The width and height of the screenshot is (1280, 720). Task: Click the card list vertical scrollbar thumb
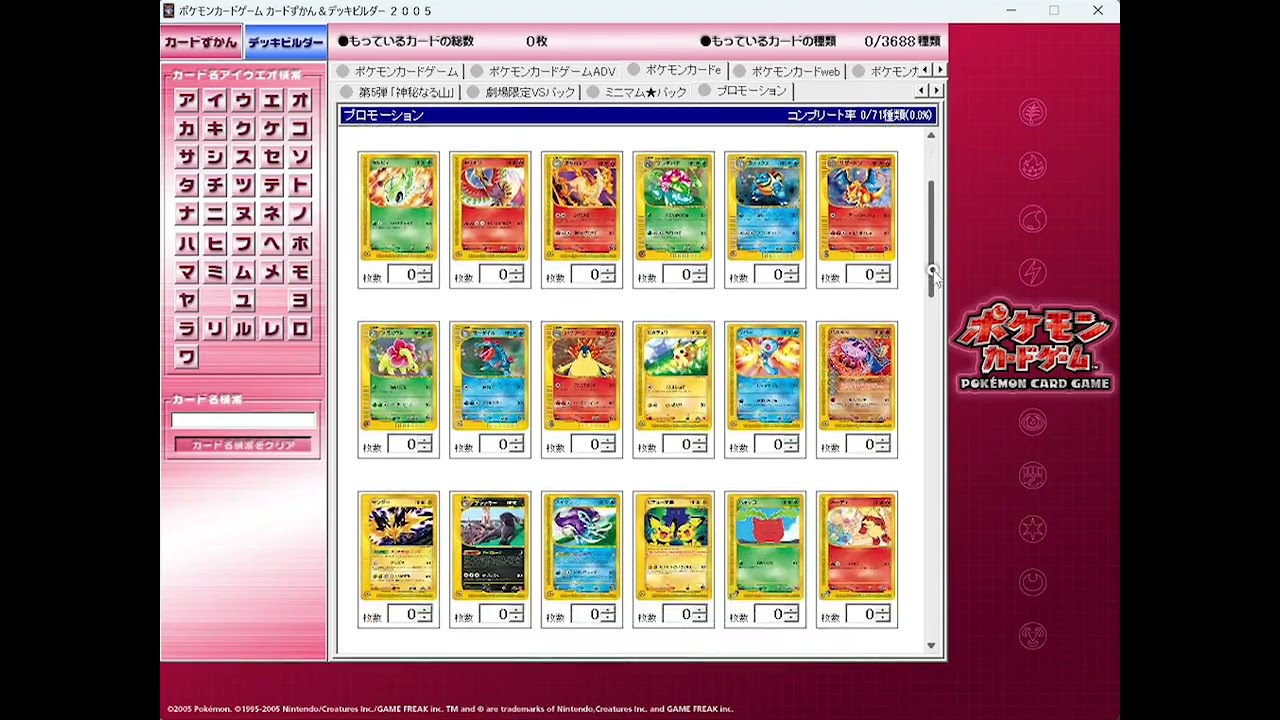[931, 238]
